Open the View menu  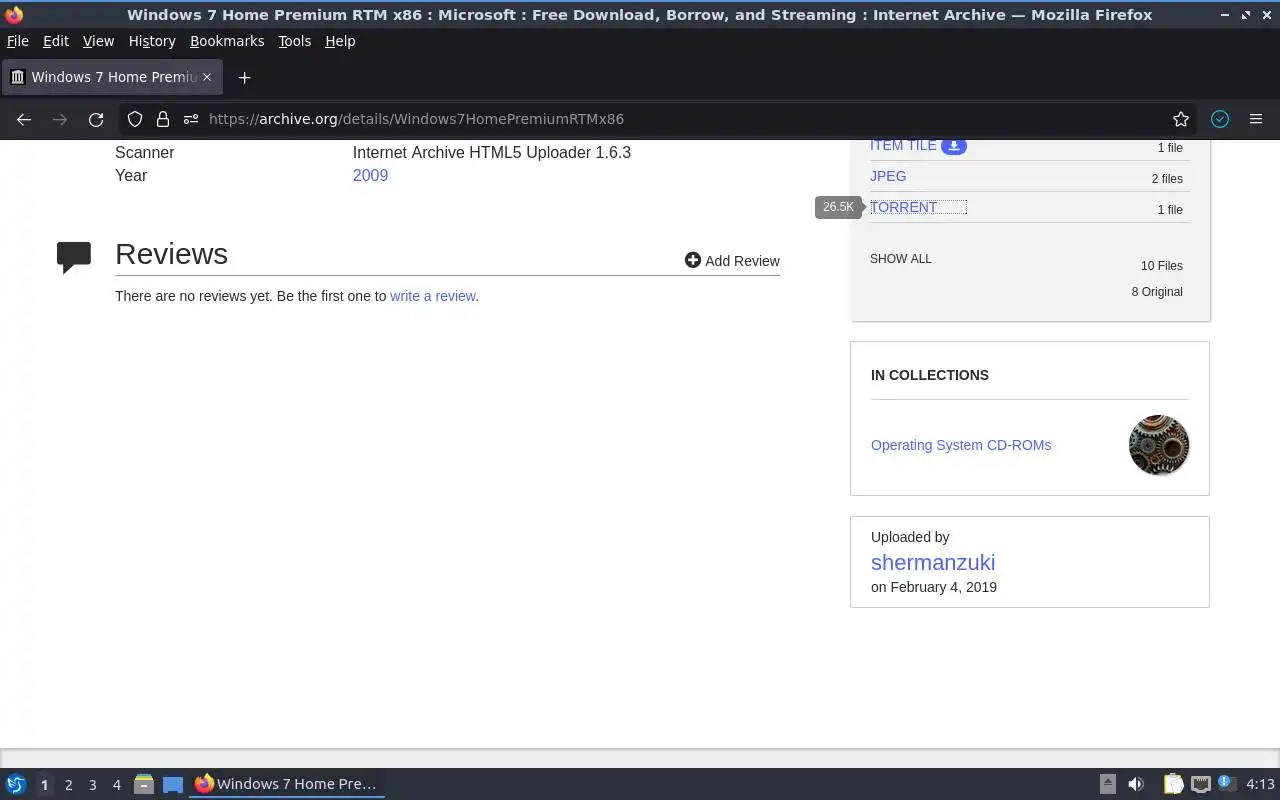pos(98,41)
